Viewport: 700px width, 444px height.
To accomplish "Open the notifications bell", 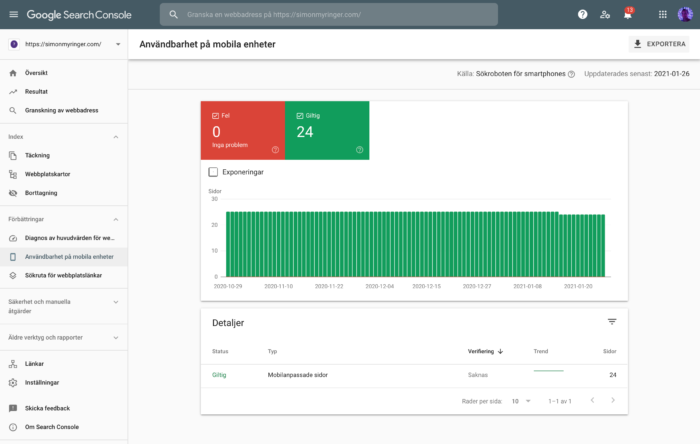I will click(628, 14).
